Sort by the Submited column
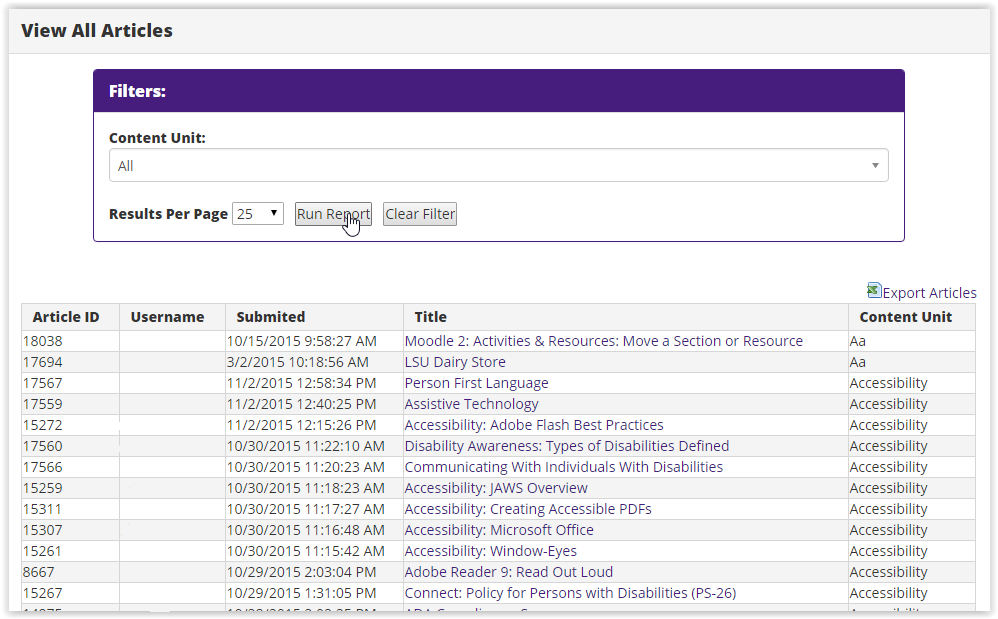The image size is (998, 619). point(268,317)
